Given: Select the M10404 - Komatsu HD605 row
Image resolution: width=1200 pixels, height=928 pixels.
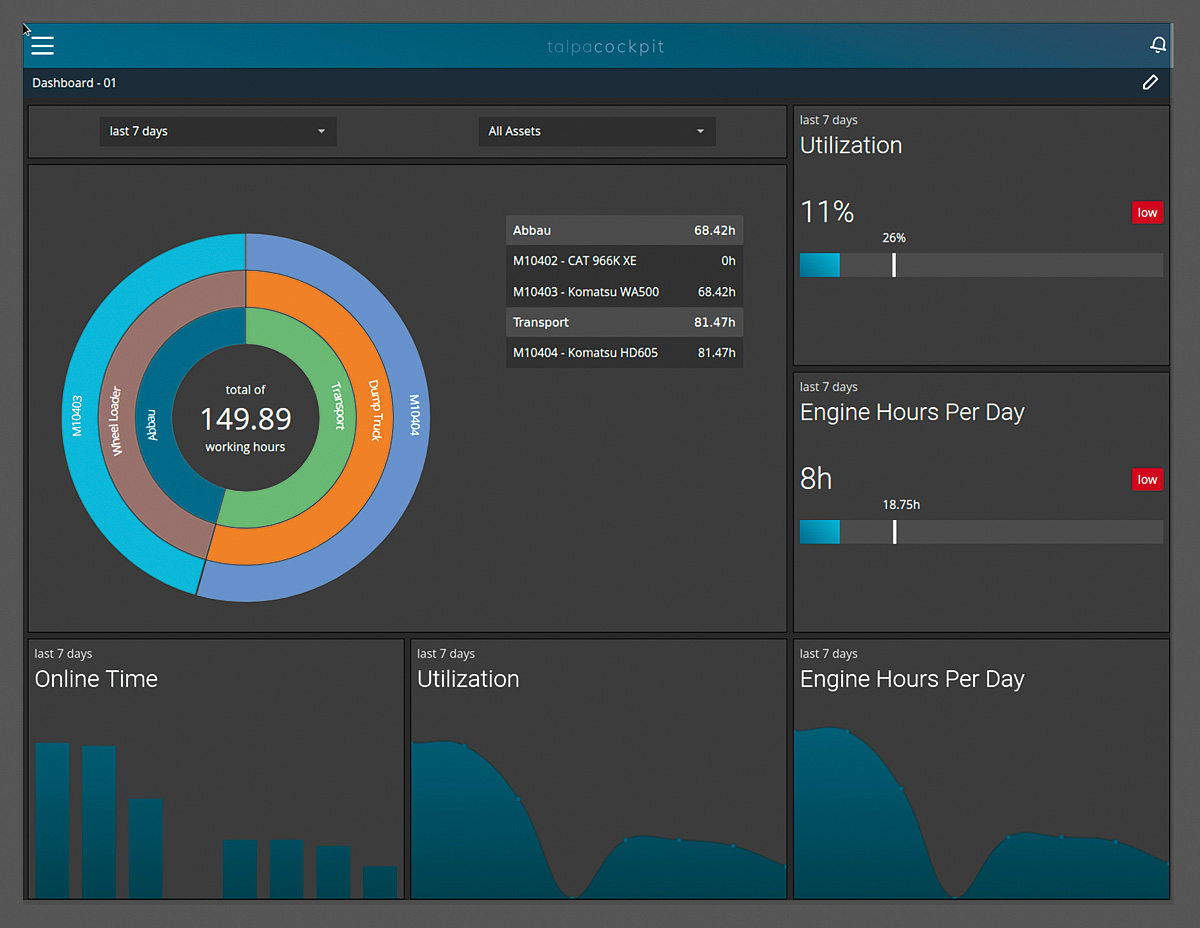Looking at the screenshot, I should click(624, 353).
